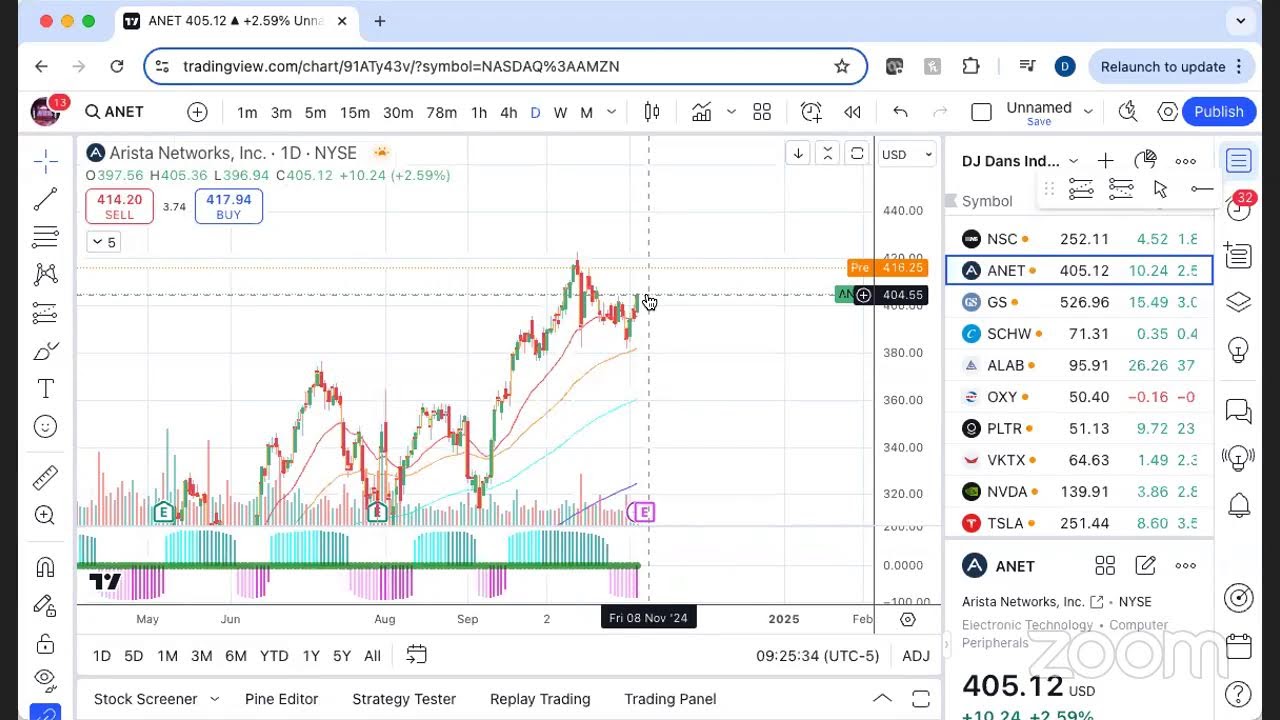Open the go-to-date calendar

pos(416,655)
